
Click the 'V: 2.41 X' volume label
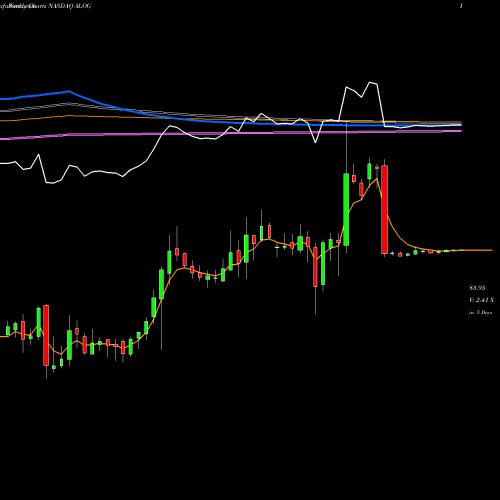coord(481,300)
